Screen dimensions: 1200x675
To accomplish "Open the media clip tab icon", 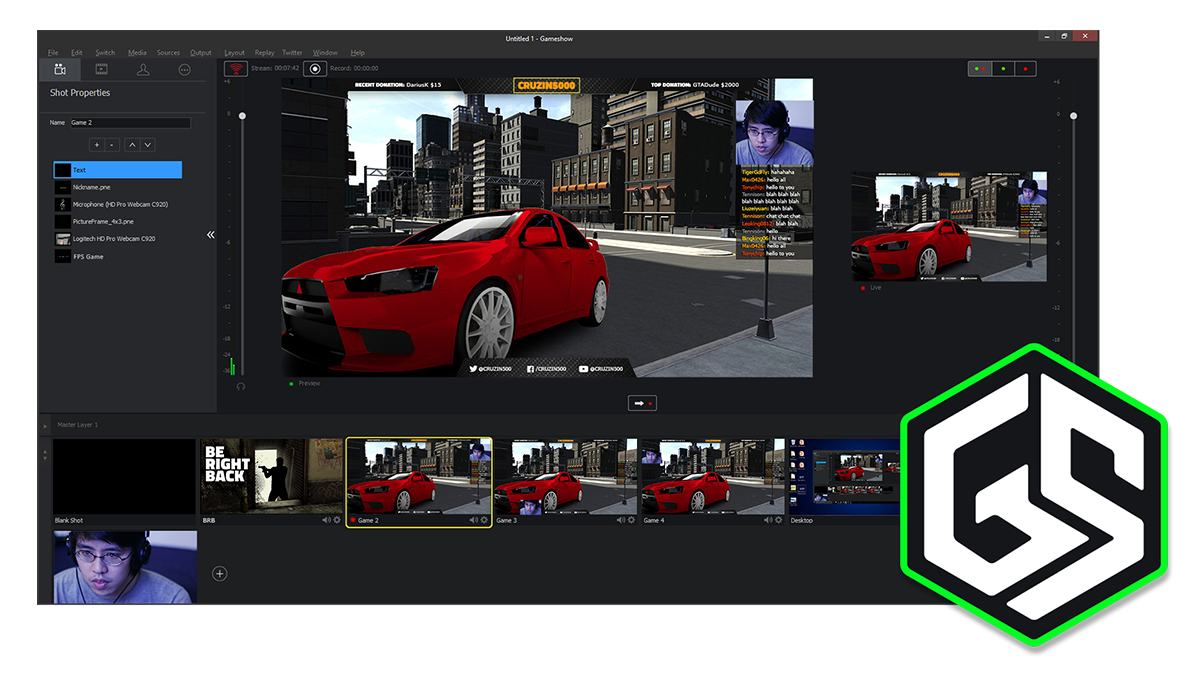I will click(x=101, y=70).
